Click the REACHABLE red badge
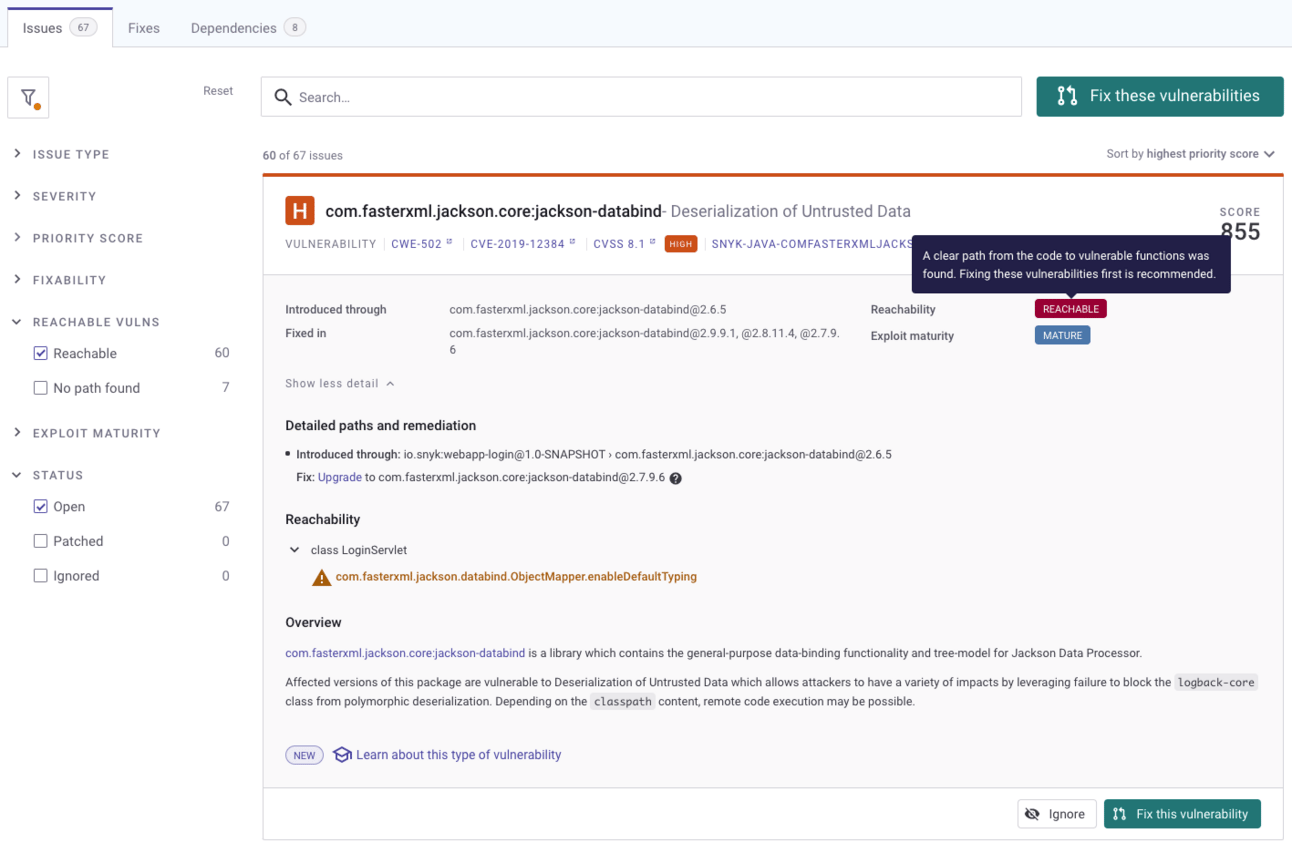The height and width of the screenshot is (843, 1292). (1070, 309)
